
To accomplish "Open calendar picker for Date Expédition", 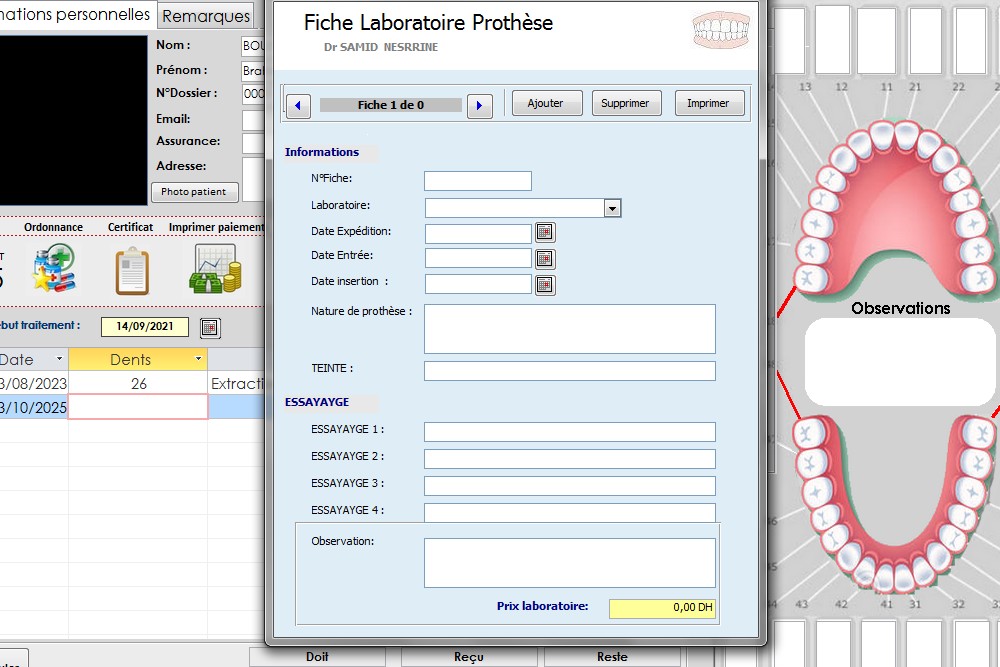I will point(544,233).
